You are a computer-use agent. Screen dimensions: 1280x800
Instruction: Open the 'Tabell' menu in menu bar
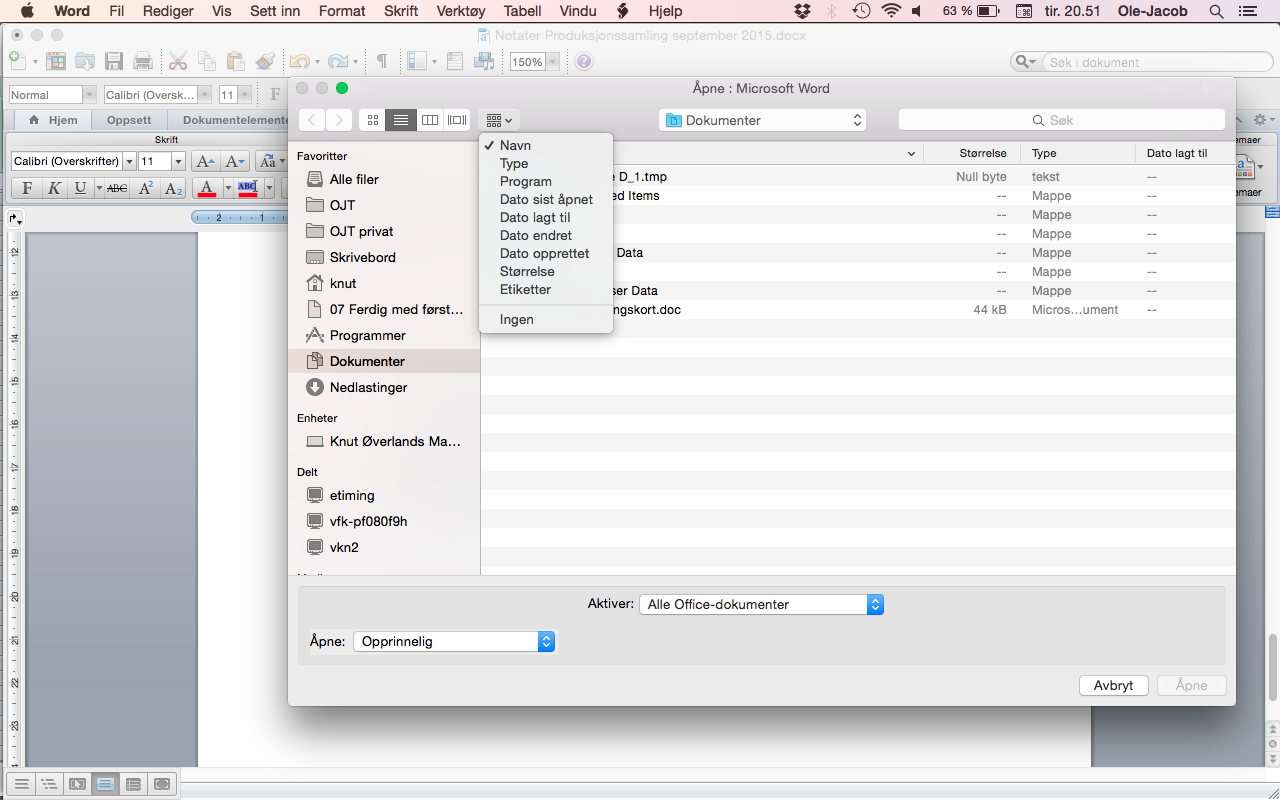point(523,11)
